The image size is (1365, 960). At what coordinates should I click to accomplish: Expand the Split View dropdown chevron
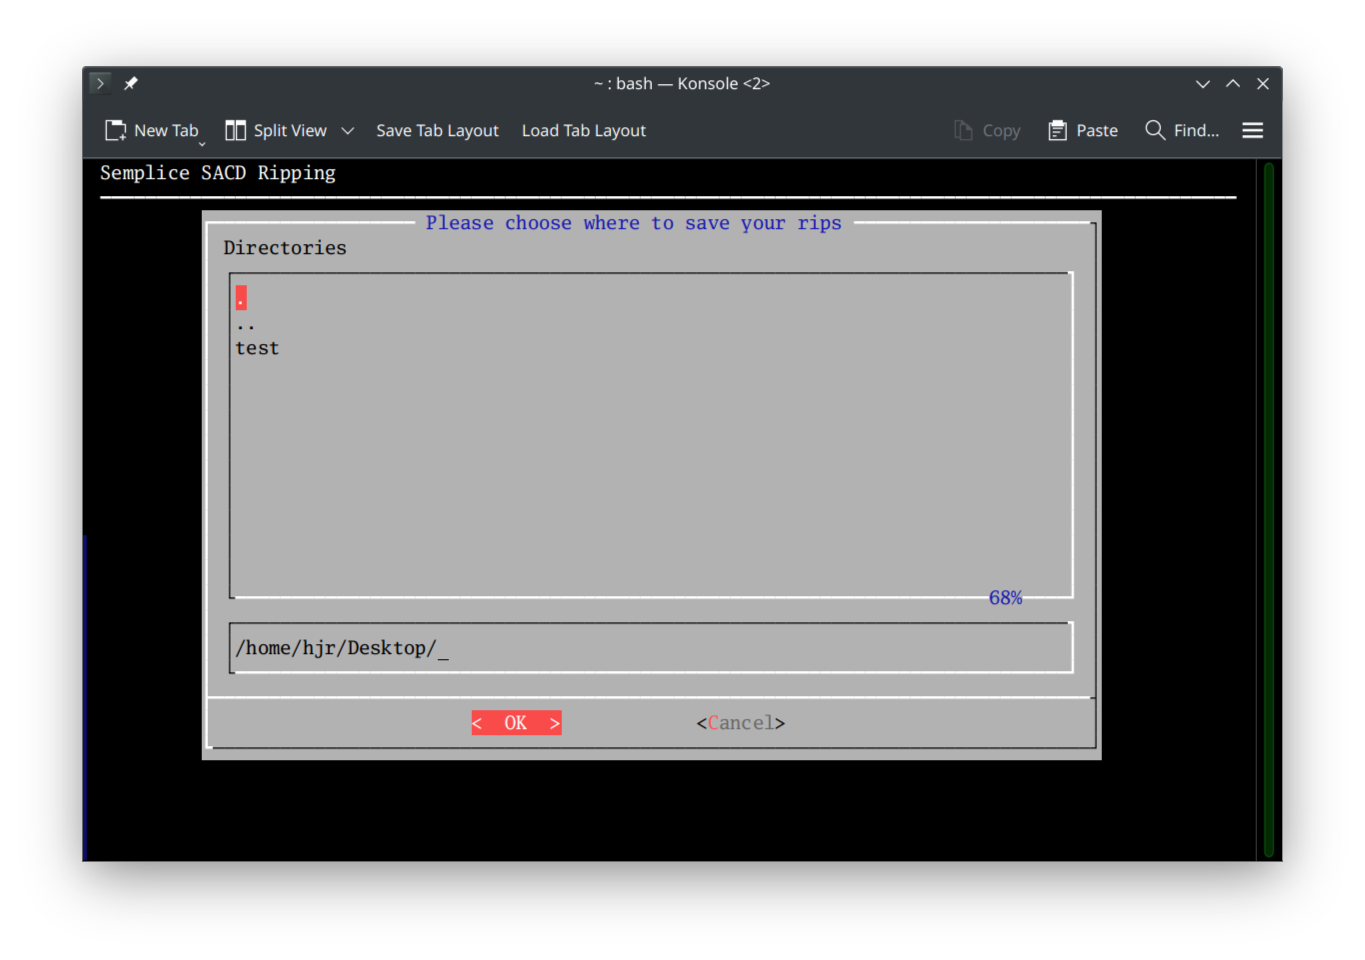point(348,130)
